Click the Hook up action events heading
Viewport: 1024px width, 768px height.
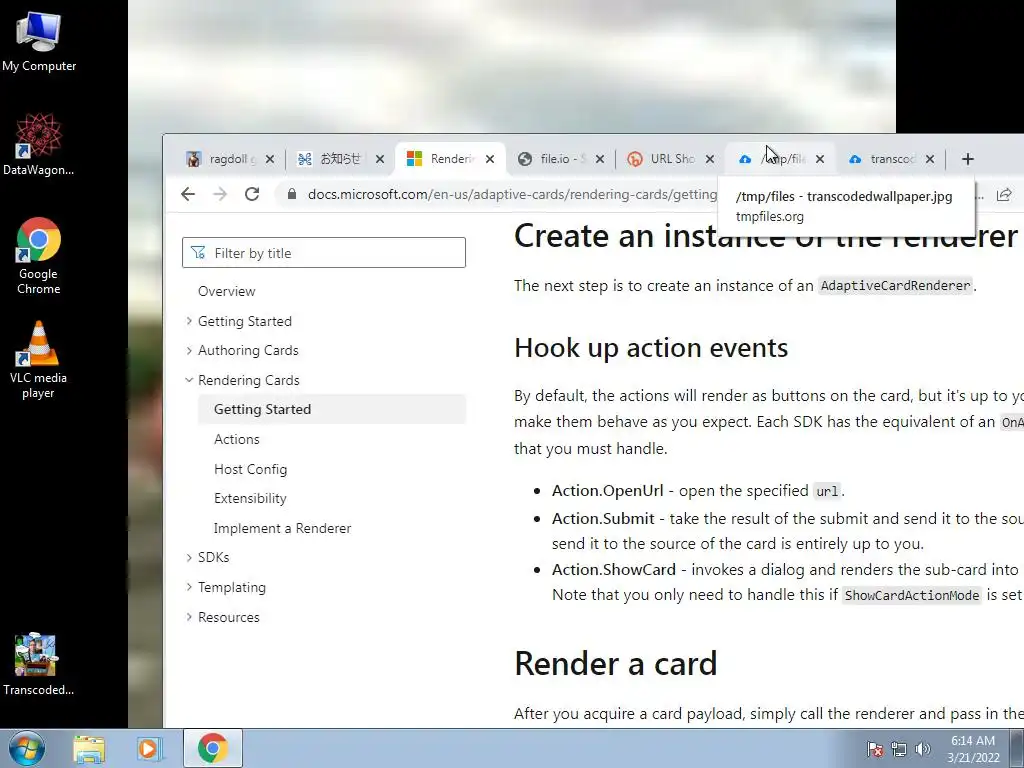(x=651, y=347)
